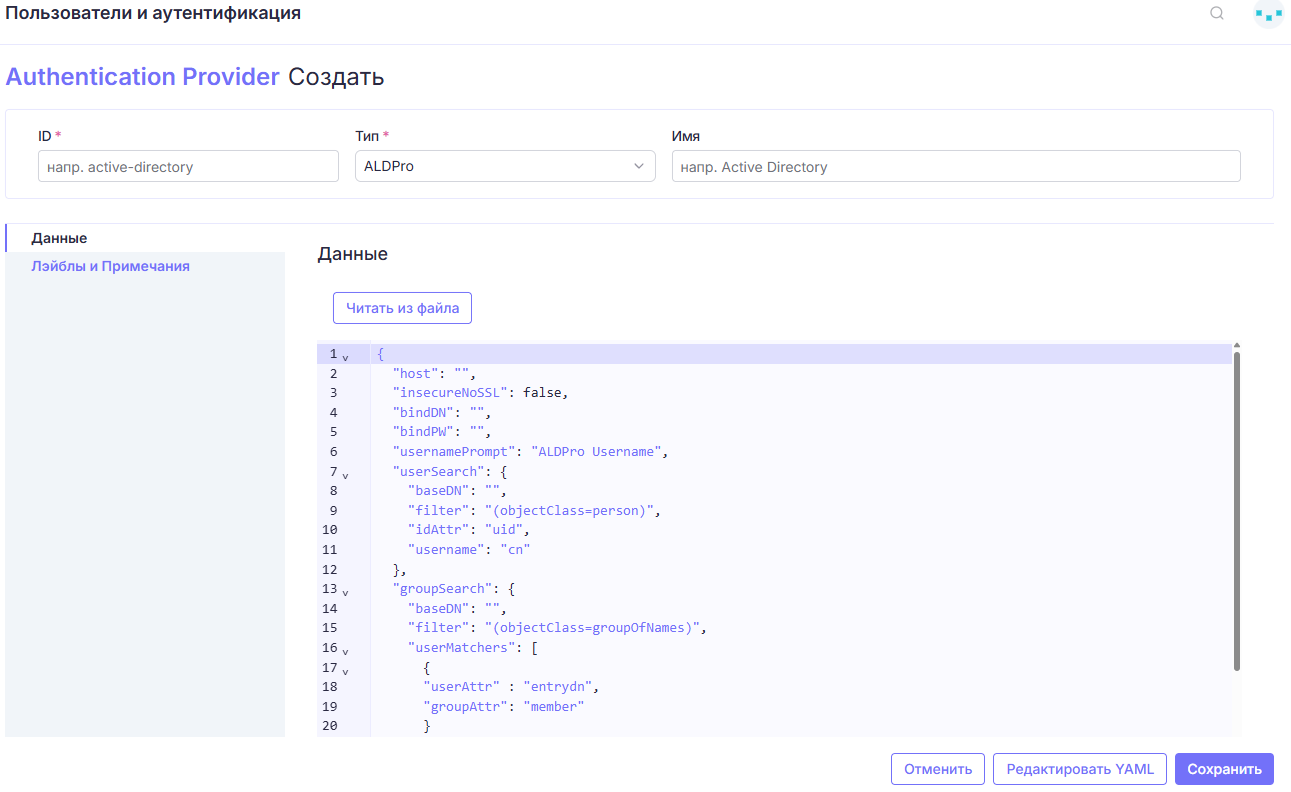
Task: Click the "(objectClass=groupOfNames)" filter value
Action: [x=592, y=629]
